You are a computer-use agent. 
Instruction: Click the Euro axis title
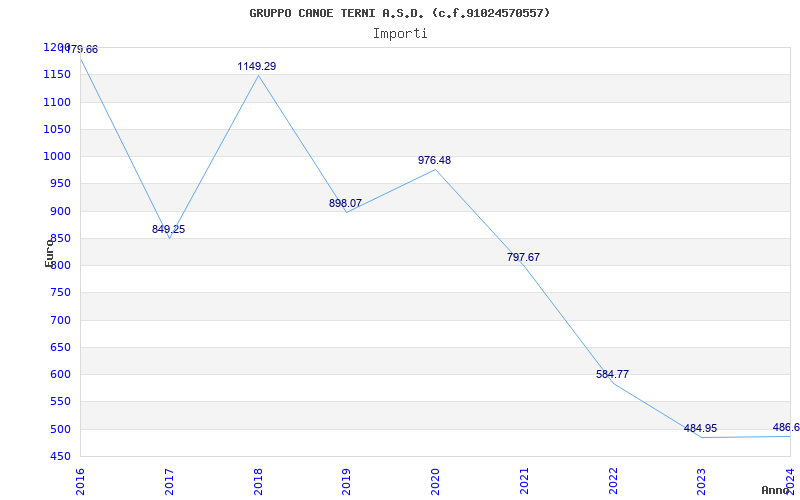[x=49, y=253]
